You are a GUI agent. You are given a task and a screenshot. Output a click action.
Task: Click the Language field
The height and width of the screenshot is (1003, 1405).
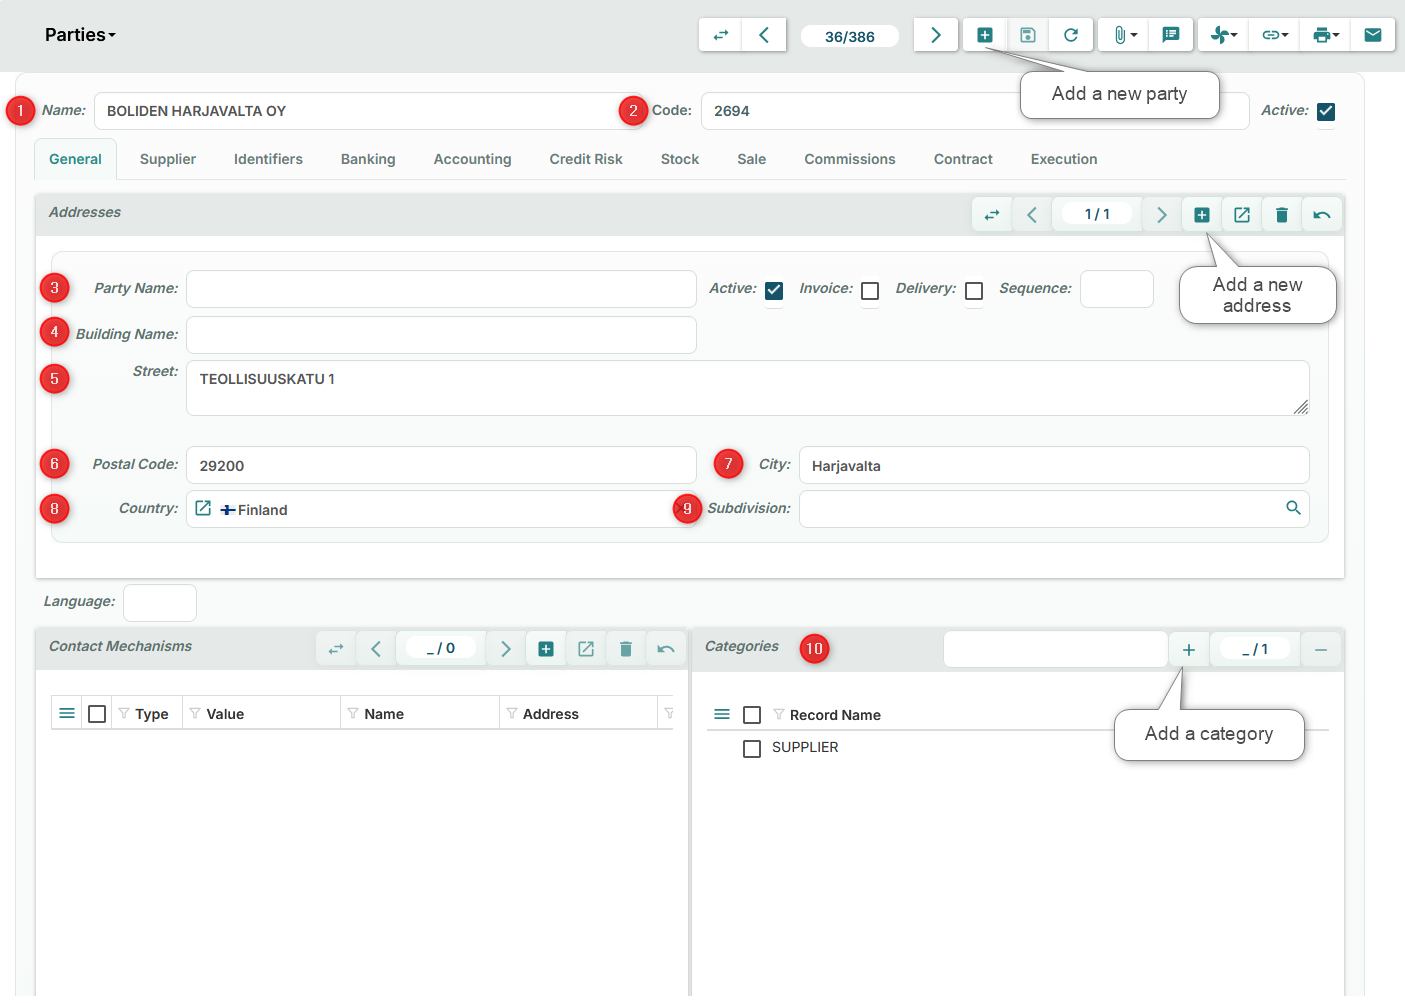click(x=160, y=603)
